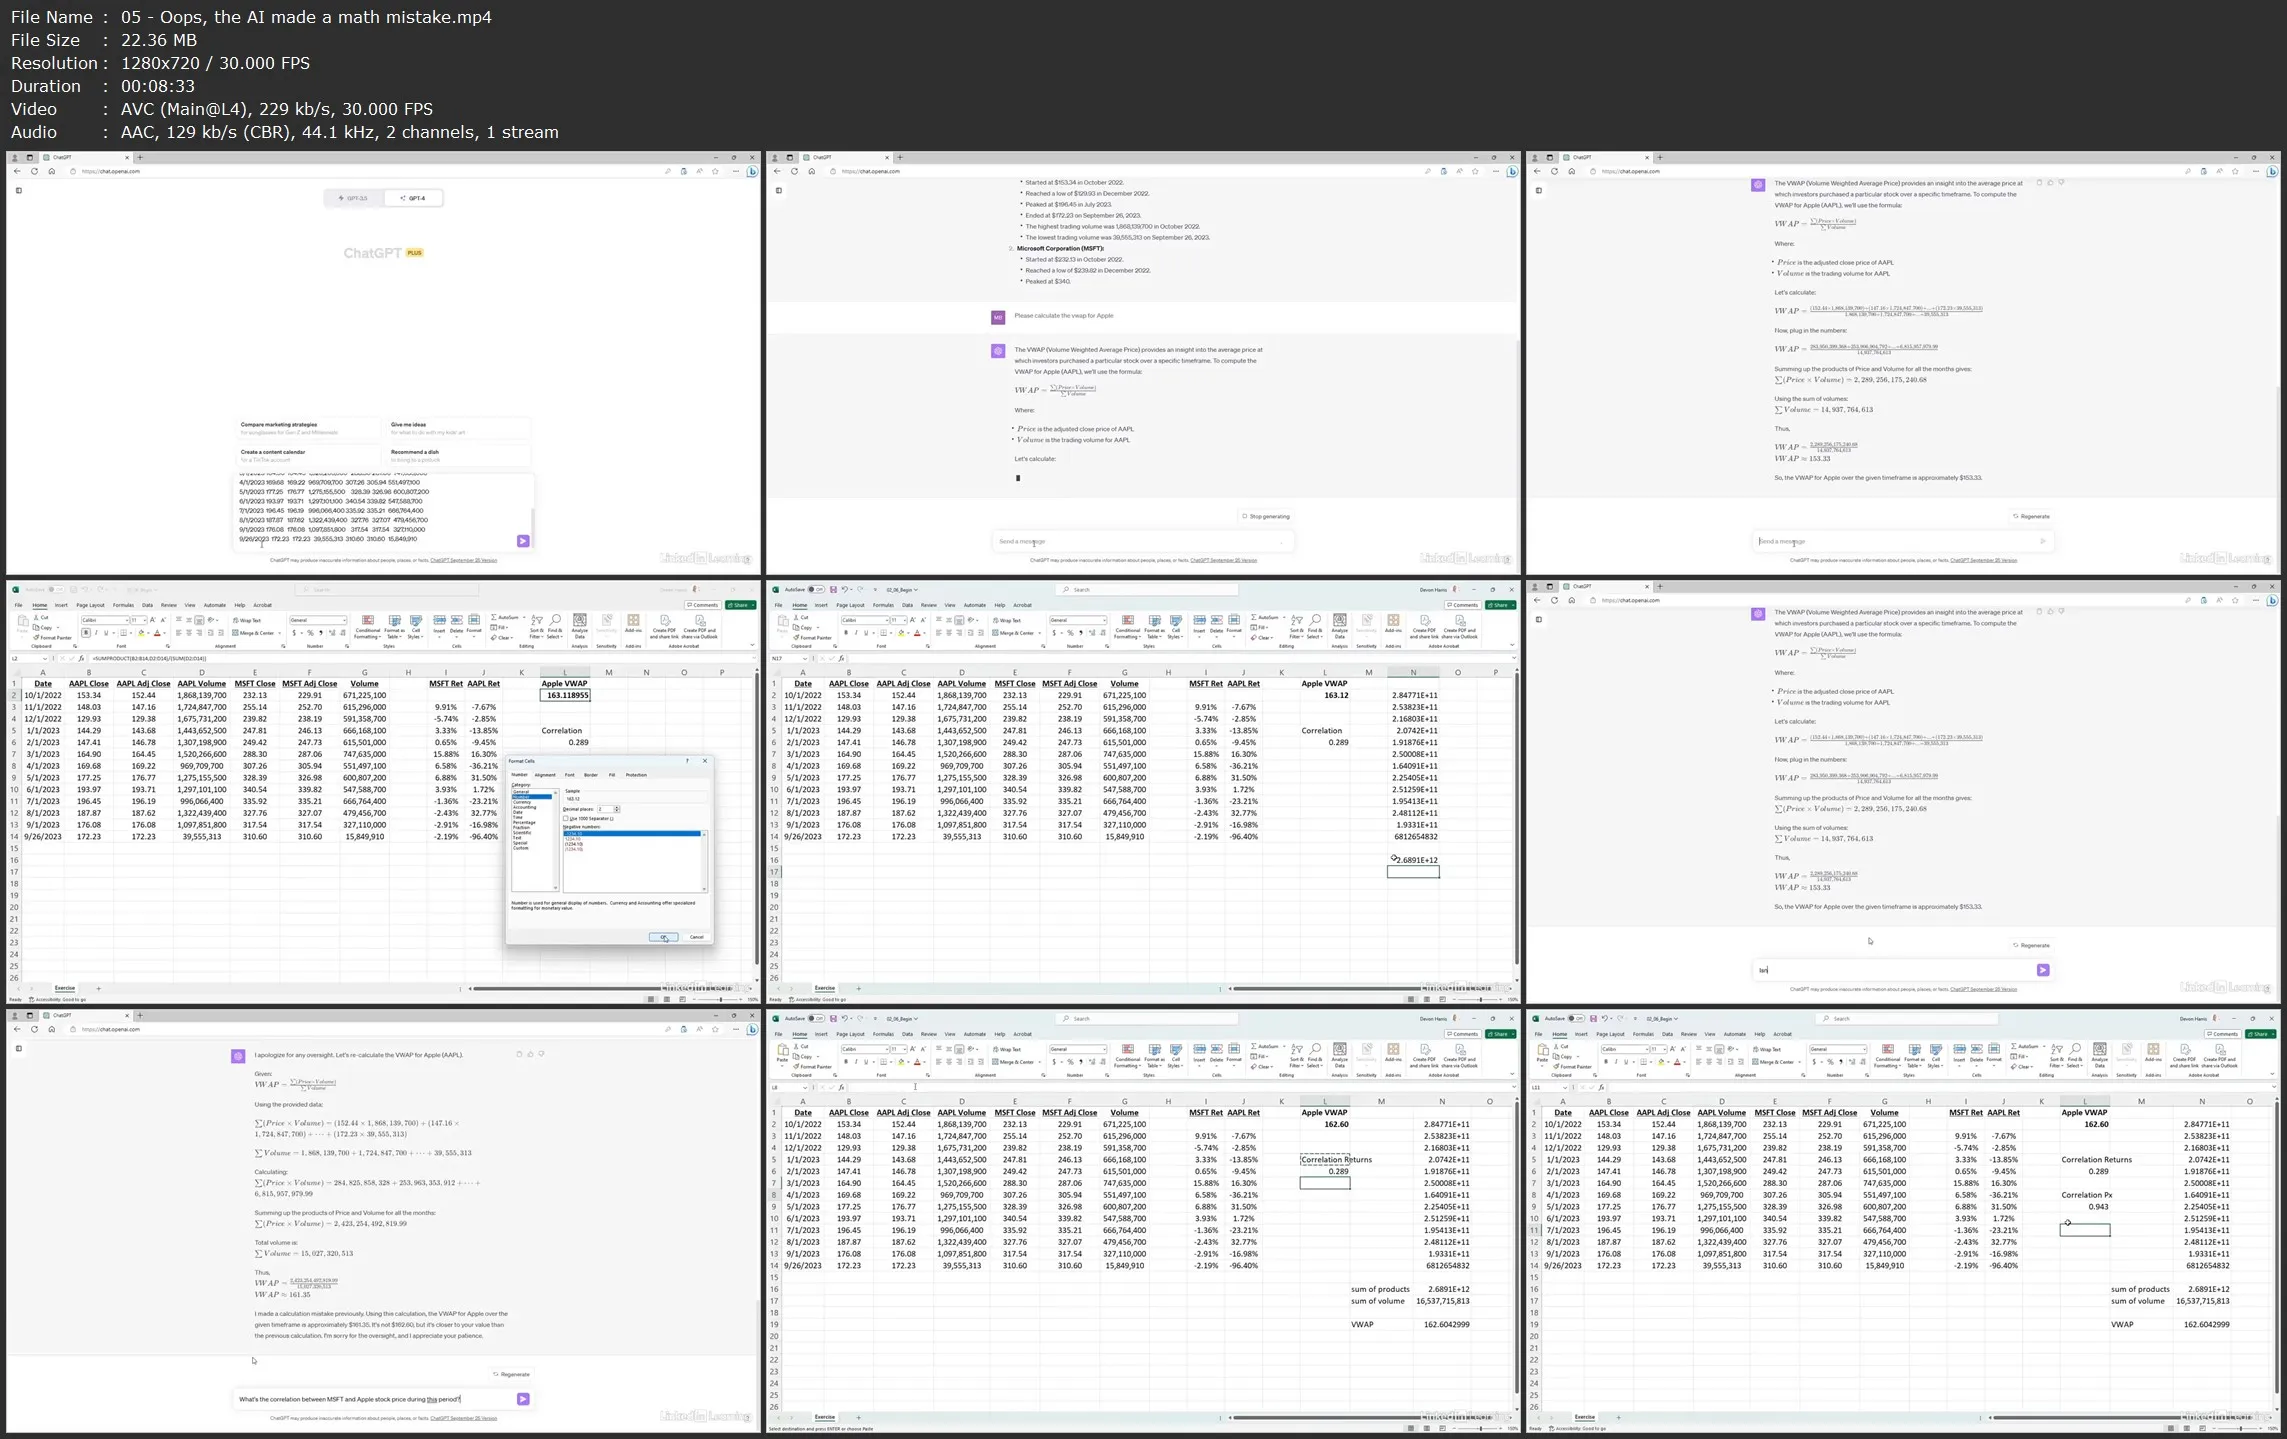Click browser Home icon on GPT-4 selector page

tap(51, 171)
